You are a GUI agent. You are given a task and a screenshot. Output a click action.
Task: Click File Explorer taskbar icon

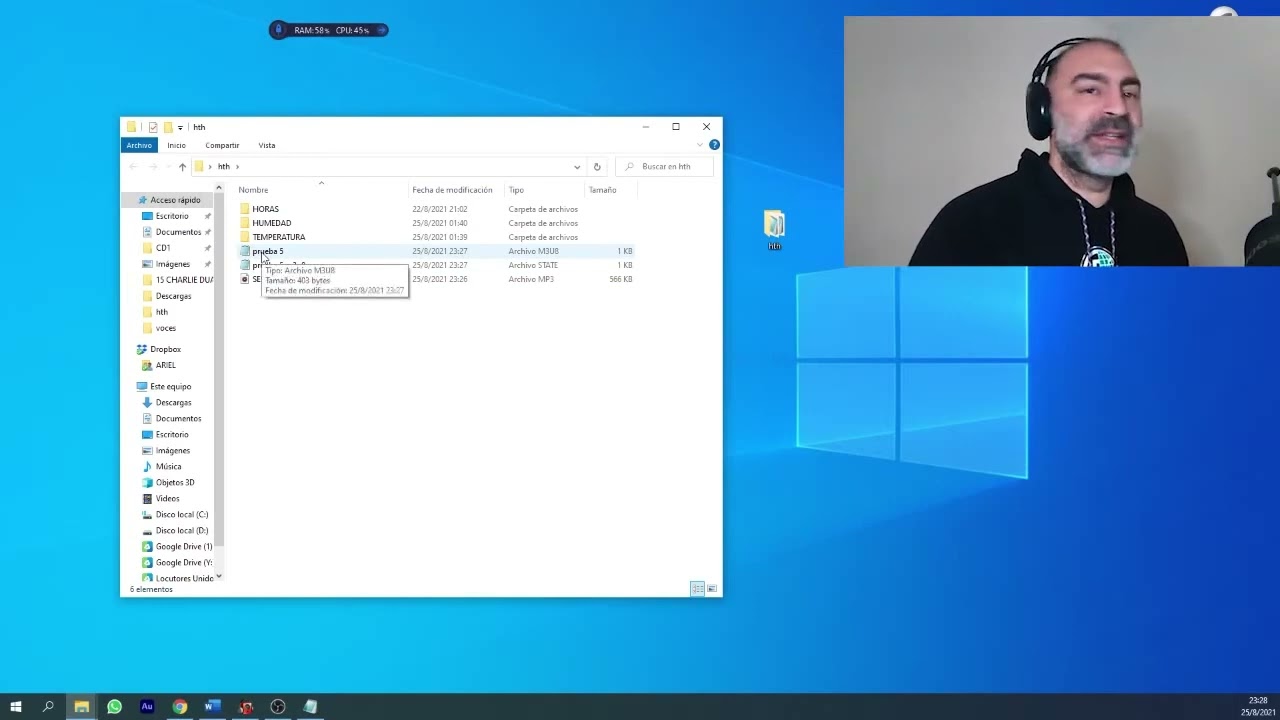[x=81, y=707]
